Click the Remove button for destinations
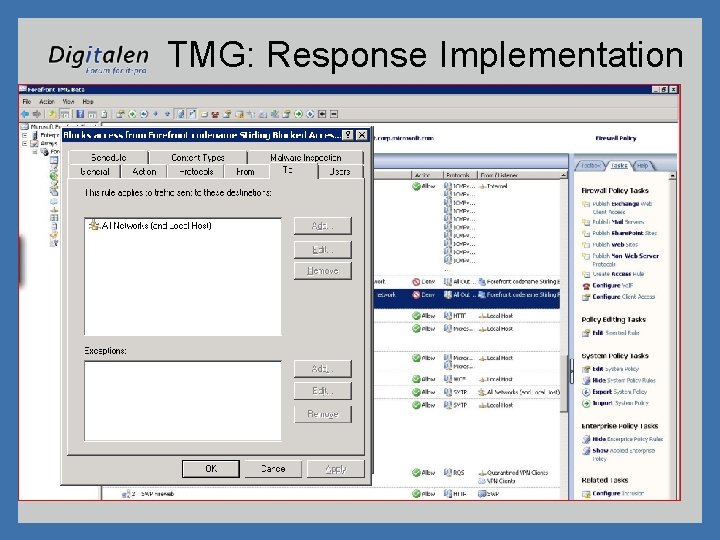Viewport: 720px width, 540px height. click(323, 271)
